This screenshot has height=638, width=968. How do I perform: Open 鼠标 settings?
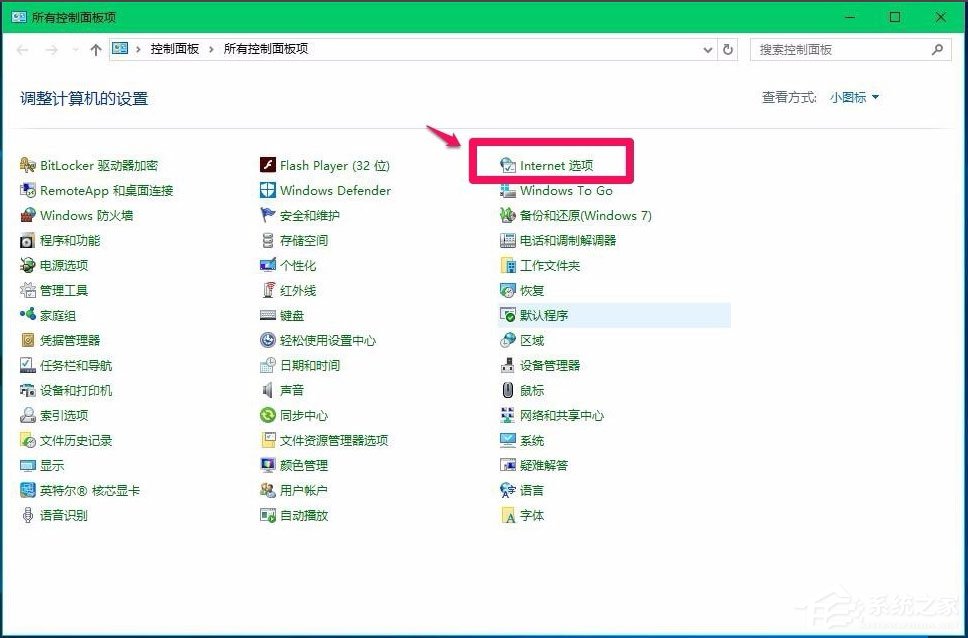[524, 390]
